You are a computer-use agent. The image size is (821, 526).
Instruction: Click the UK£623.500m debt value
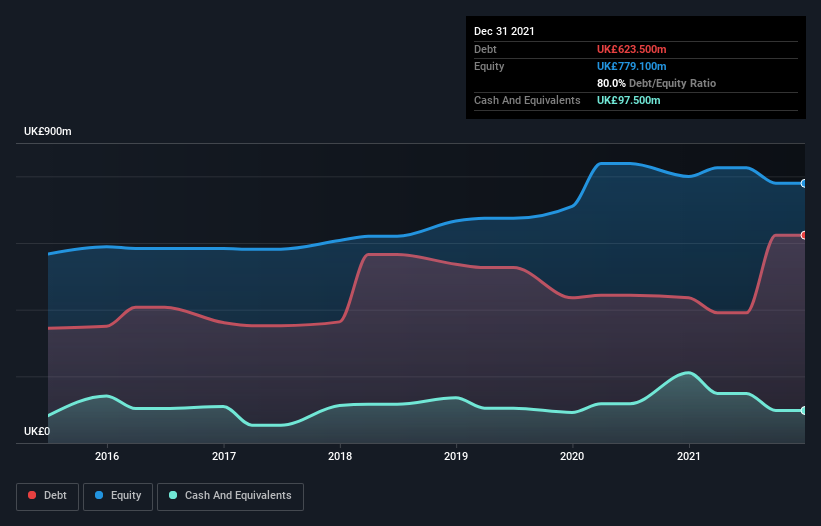point(631,49)
